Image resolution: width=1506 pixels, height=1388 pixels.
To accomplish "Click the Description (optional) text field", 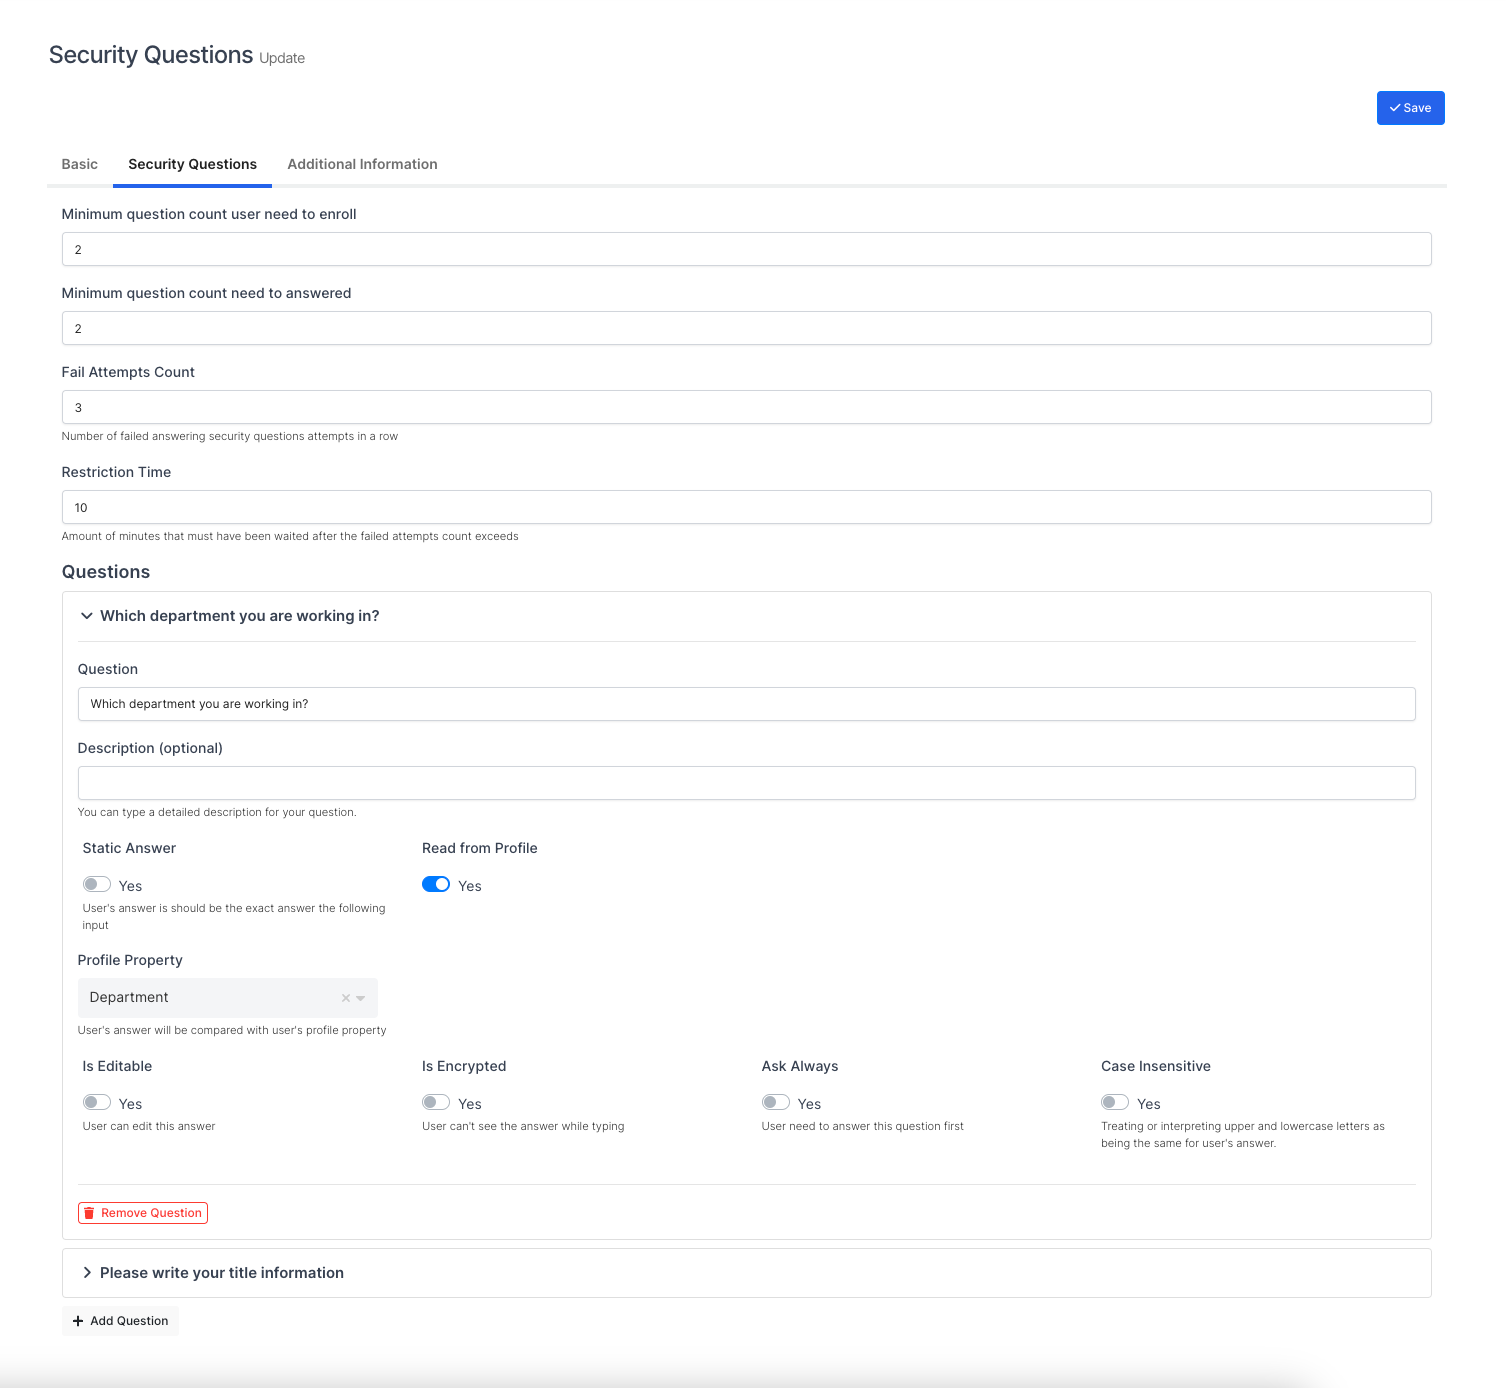I will coord(746,783).
